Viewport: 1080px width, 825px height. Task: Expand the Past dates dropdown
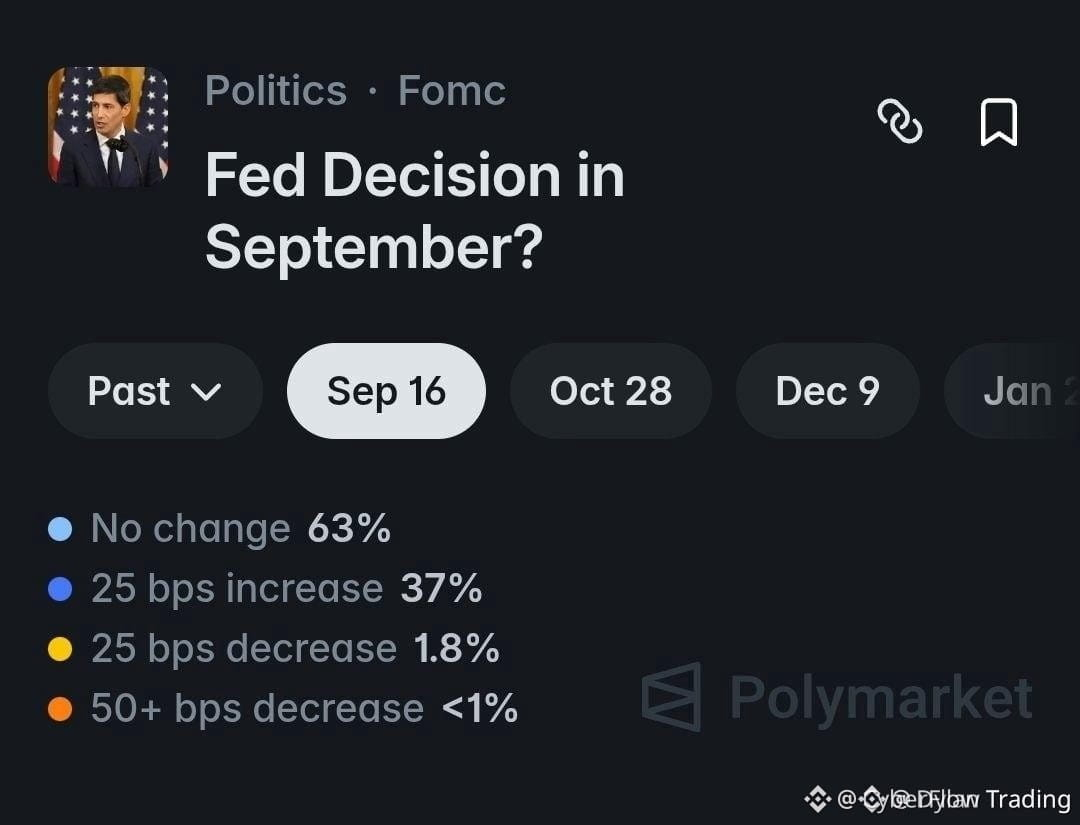click(x=155, y=391)
